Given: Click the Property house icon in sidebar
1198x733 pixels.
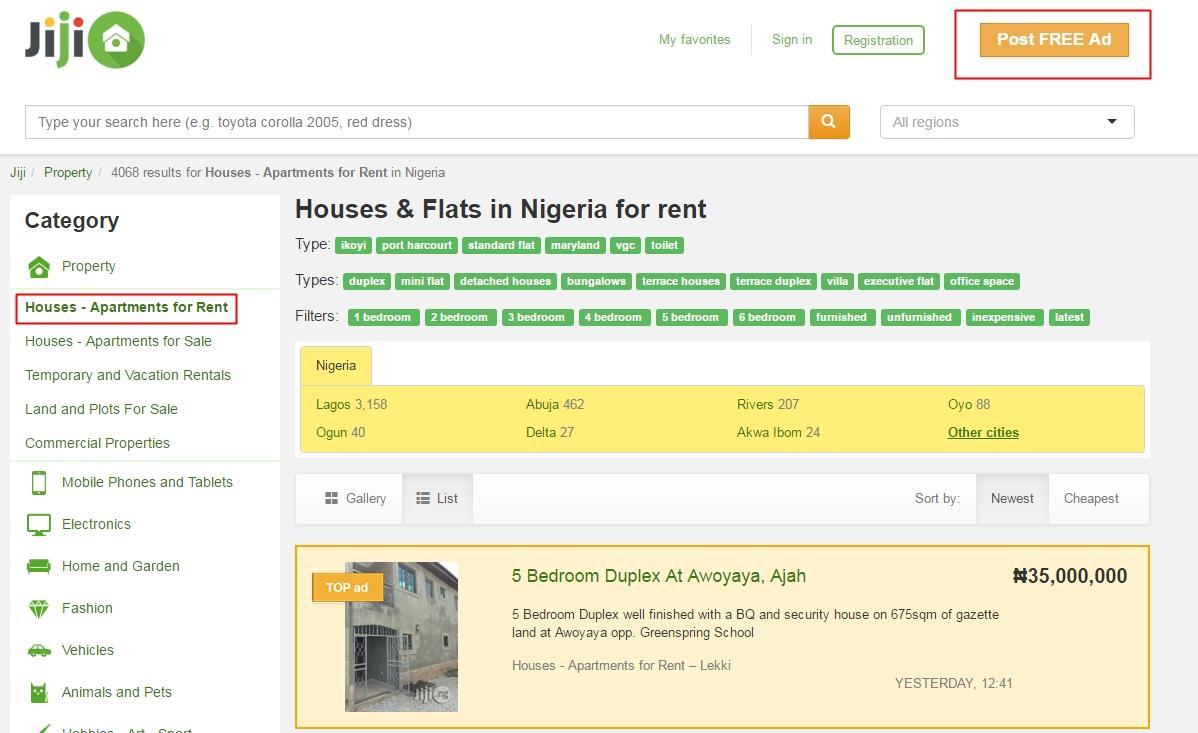Looking at the screenshot, I should tap(39, 267).
